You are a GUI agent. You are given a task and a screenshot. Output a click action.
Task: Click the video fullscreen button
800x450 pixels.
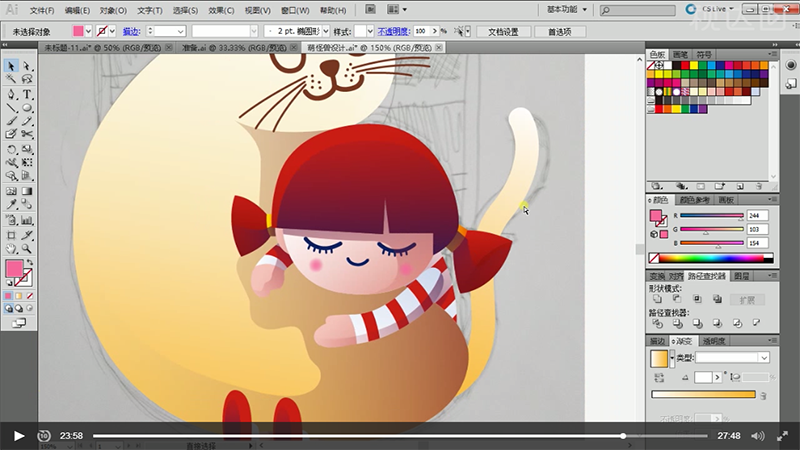(x=782, y=436)
